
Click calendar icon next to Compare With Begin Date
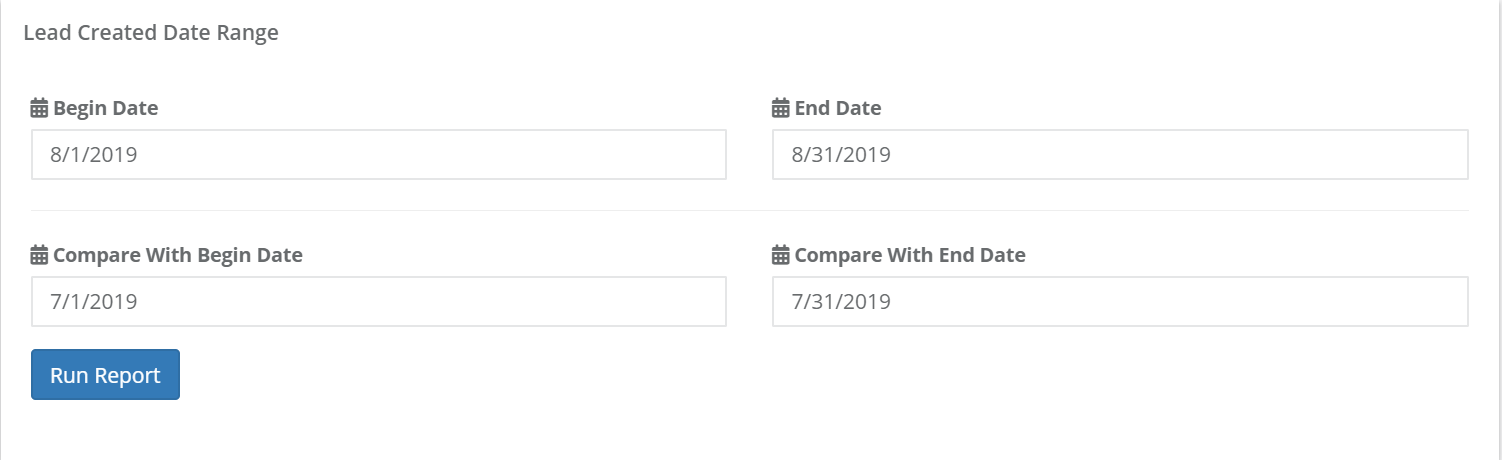[39, 255]
